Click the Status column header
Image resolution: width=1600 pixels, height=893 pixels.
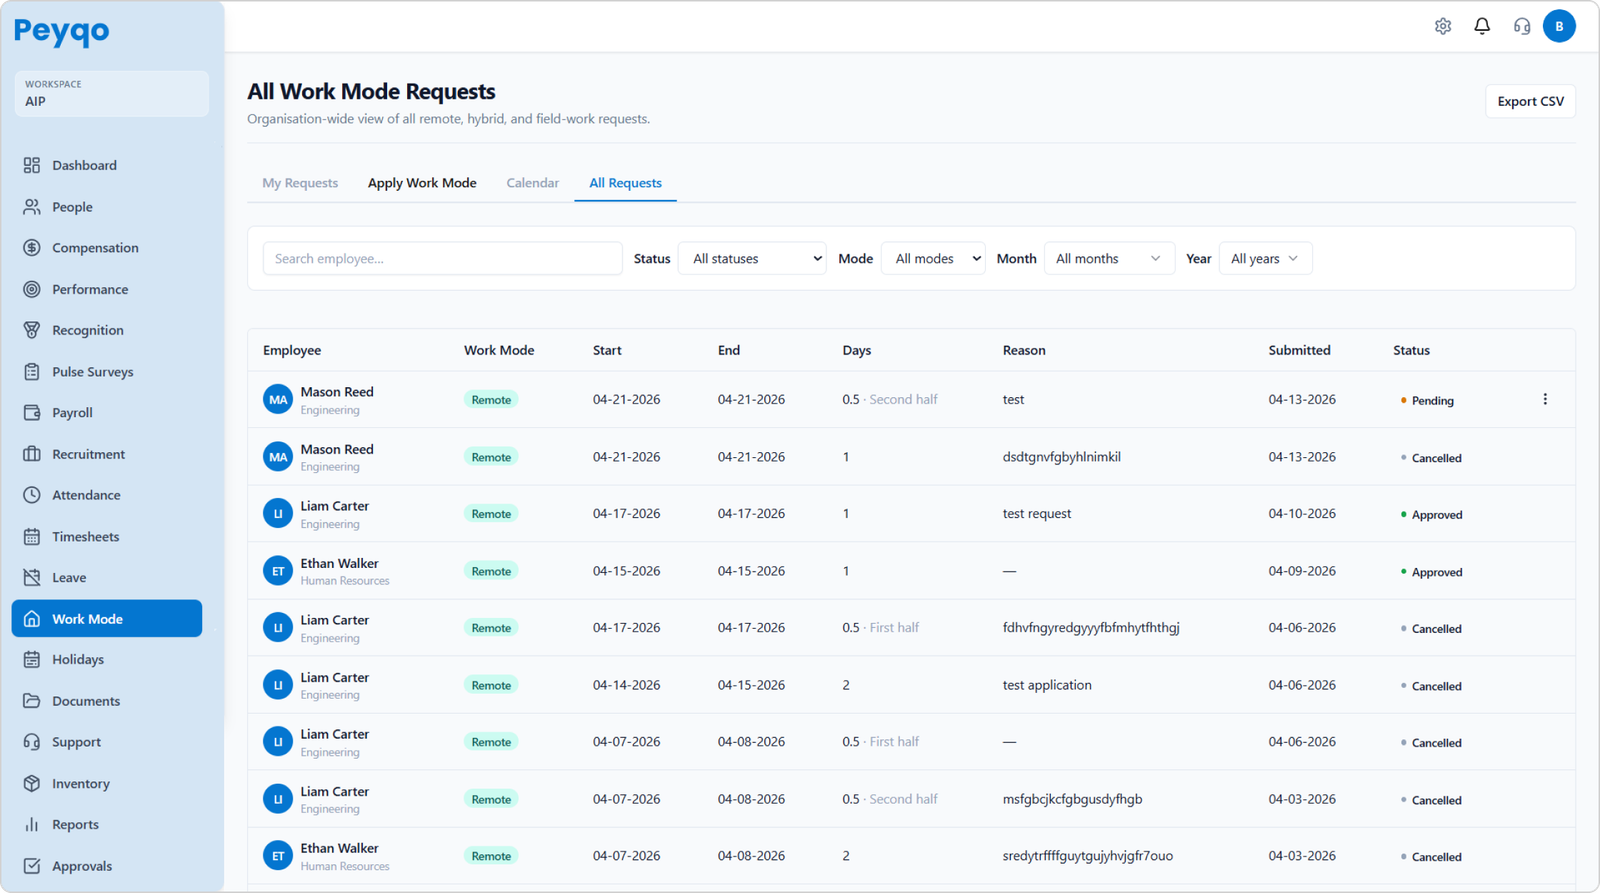point(1411,350)
